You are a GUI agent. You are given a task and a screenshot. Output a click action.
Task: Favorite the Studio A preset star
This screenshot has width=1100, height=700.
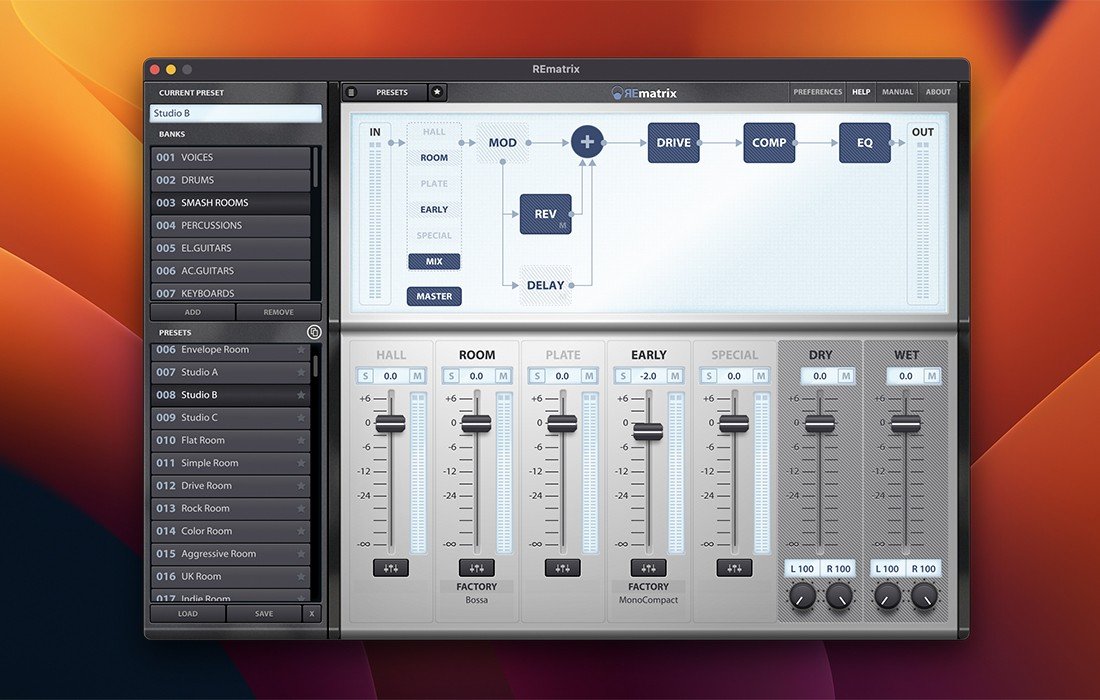coord(300,372)
